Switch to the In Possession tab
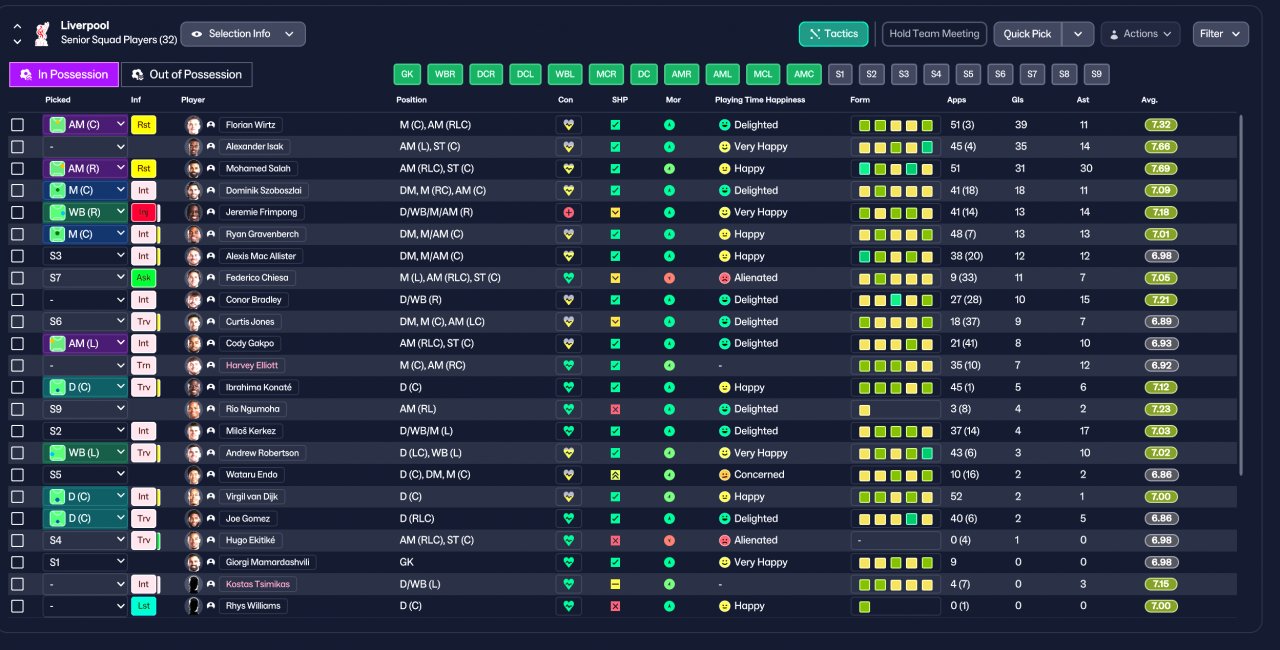The image size is (1280, 650). (x=64, y=74)
